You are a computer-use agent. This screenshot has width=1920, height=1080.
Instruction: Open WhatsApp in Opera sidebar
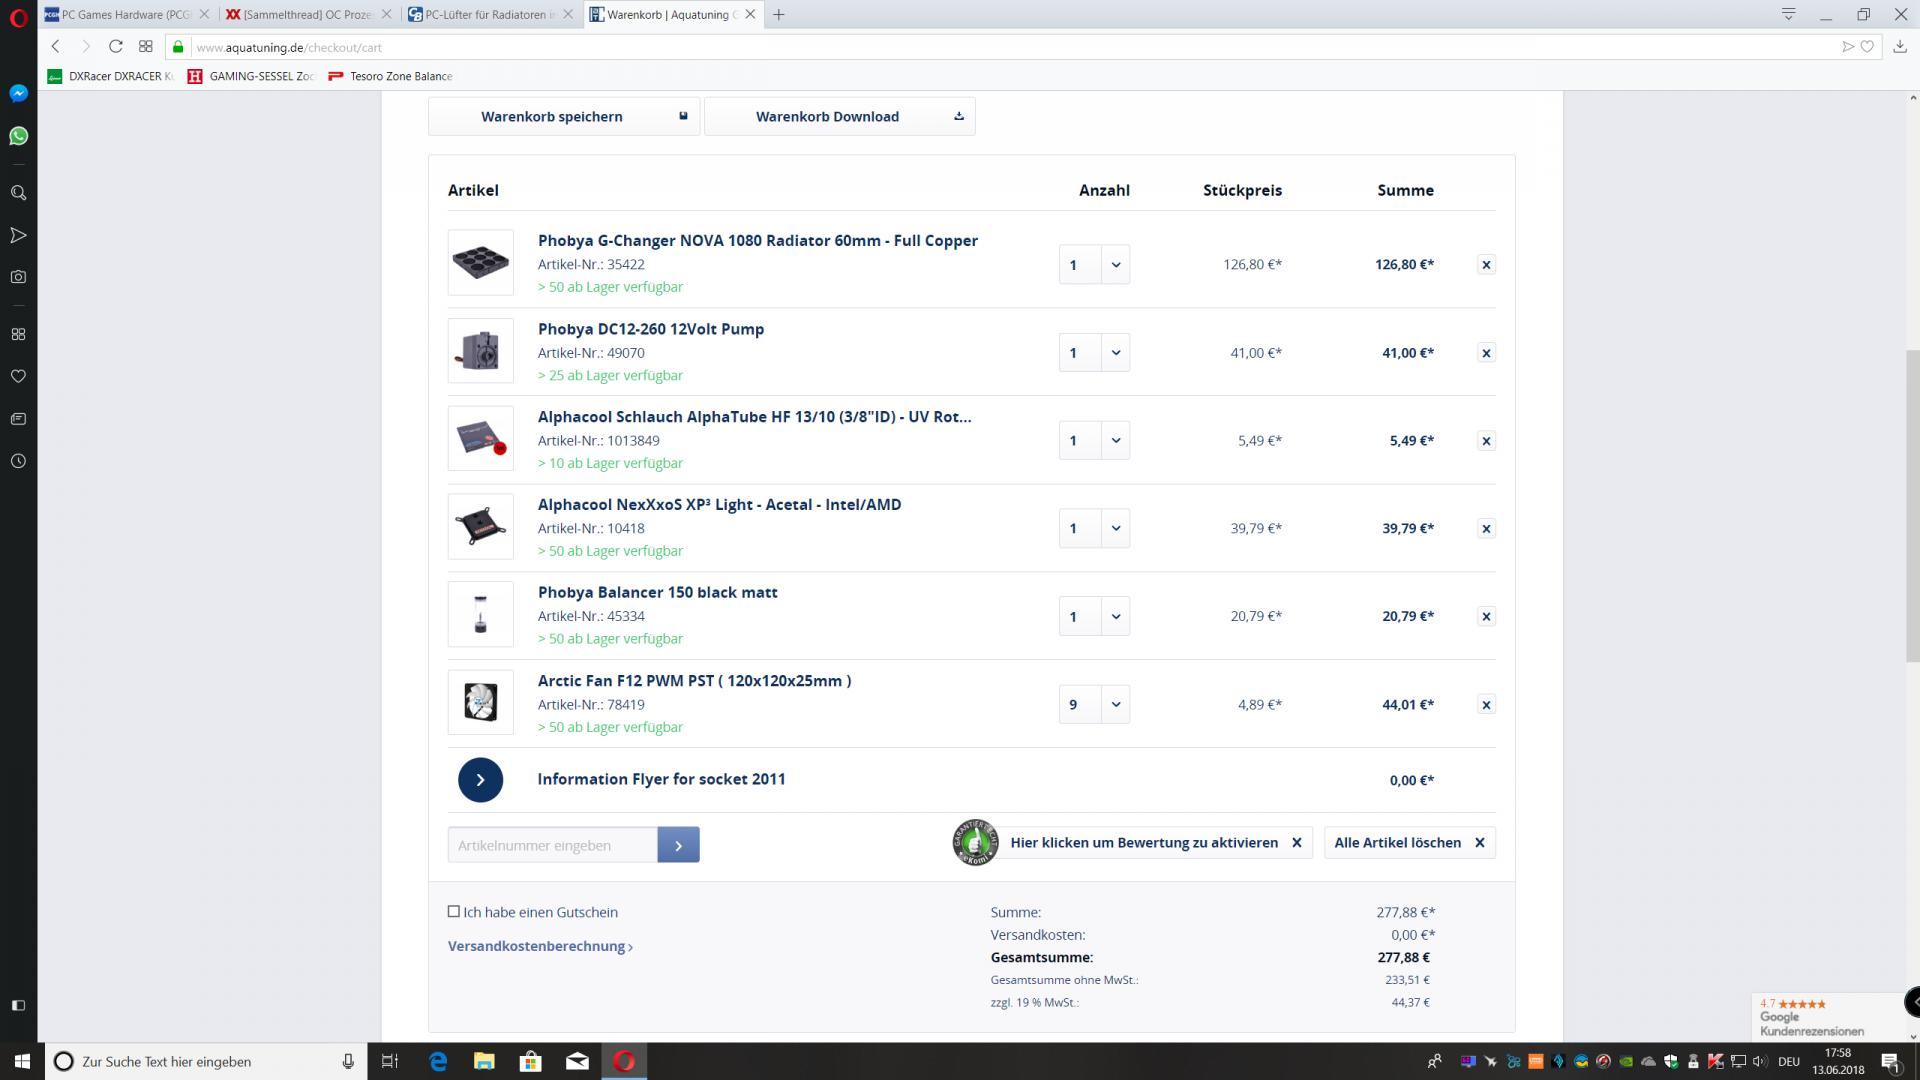[18, 136]
